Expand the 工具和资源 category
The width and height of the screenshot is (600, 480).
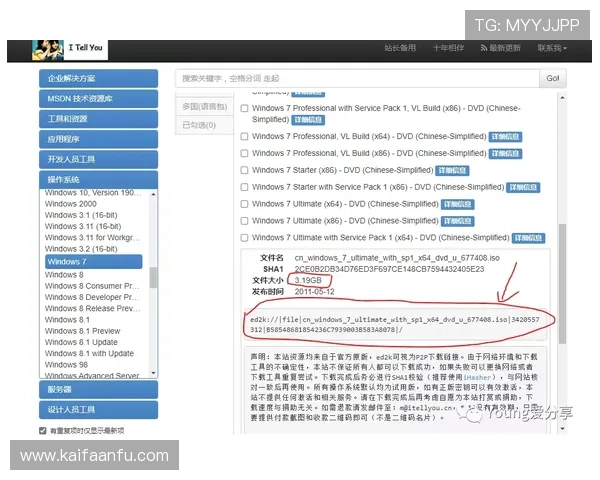click(x=98, y=119)
